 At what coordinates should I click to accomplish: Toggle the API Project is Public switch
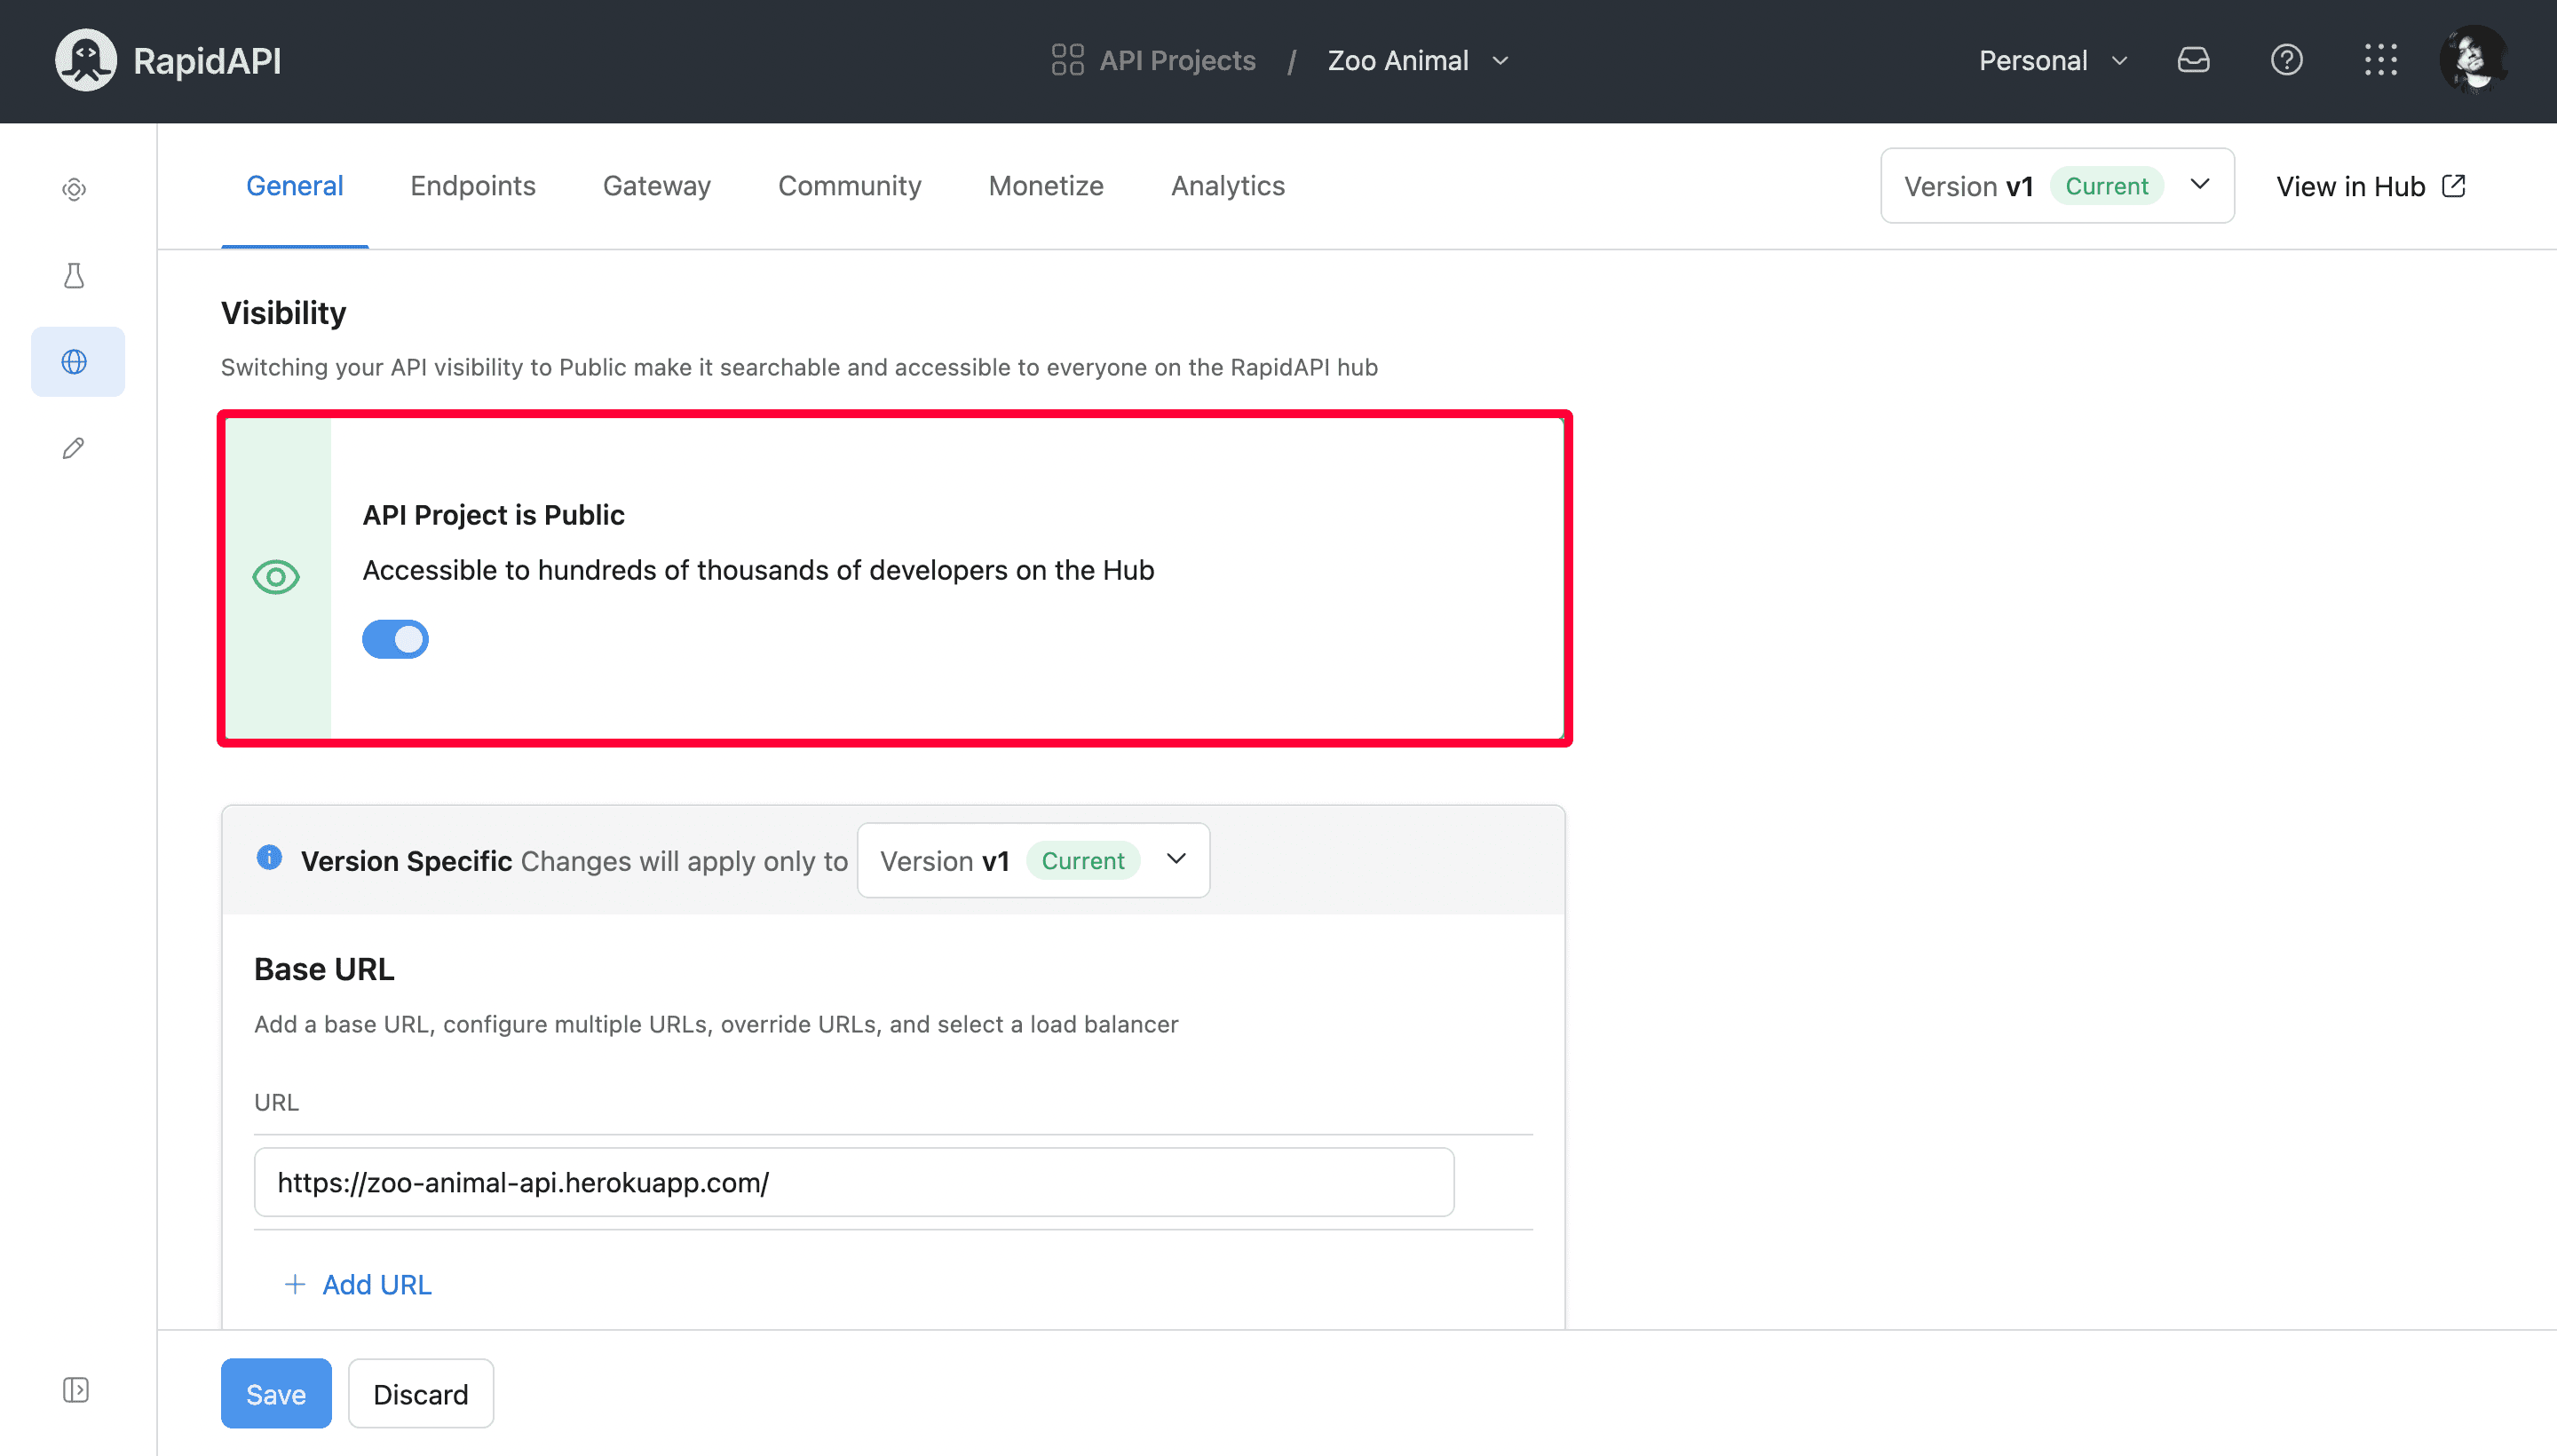click(395, 639)
